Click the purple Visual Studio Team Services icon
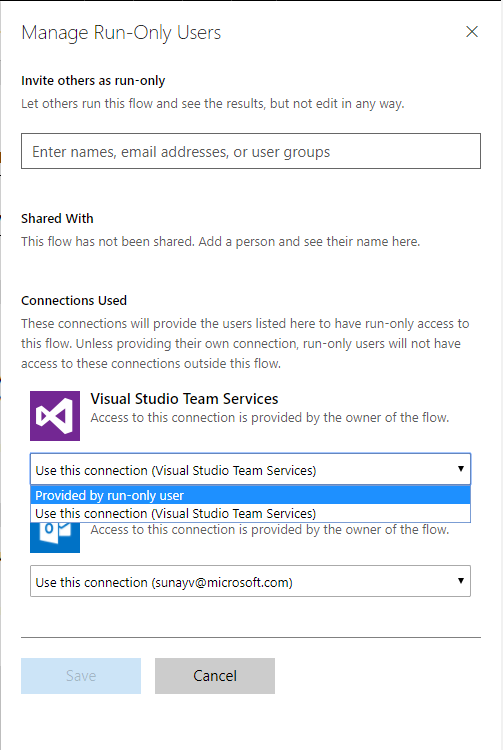503x750 pixels. pyautogui.click(x=55, y=416)
